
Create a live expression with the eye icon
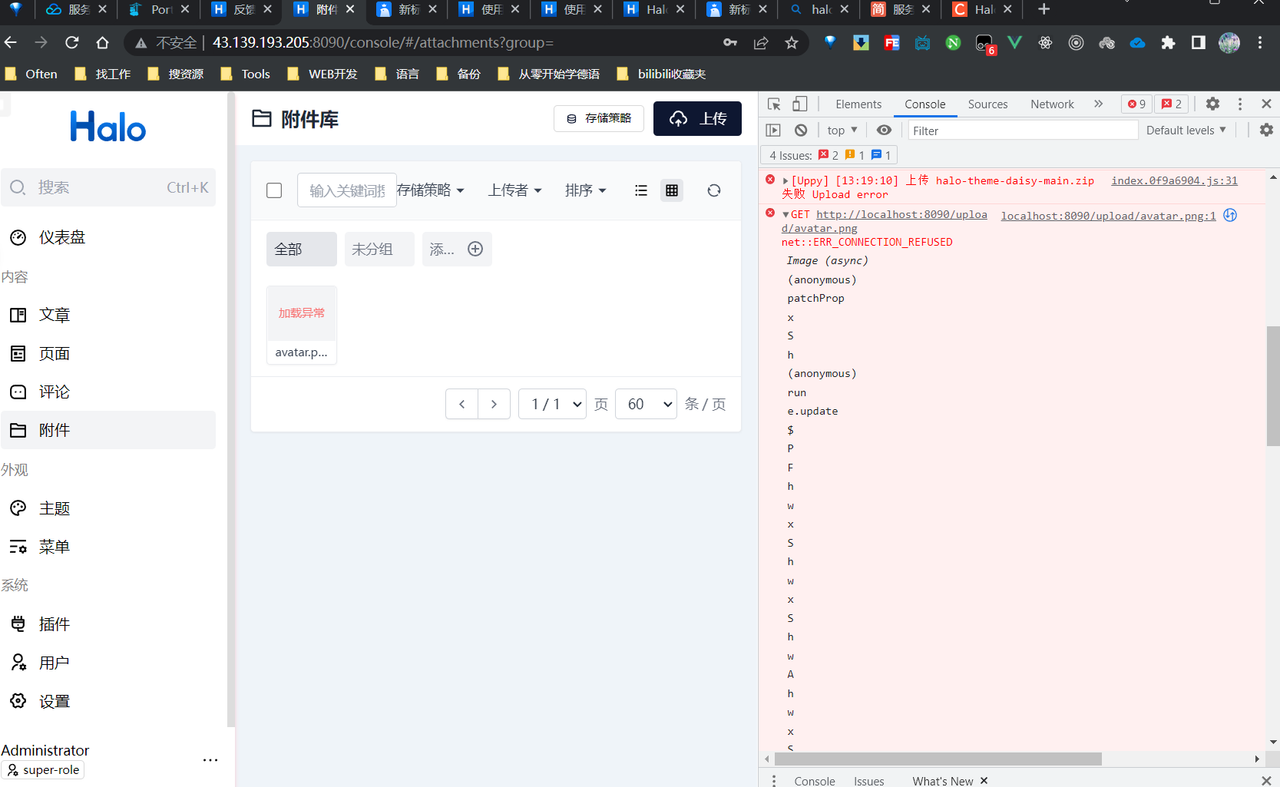(x=883, y=130)
